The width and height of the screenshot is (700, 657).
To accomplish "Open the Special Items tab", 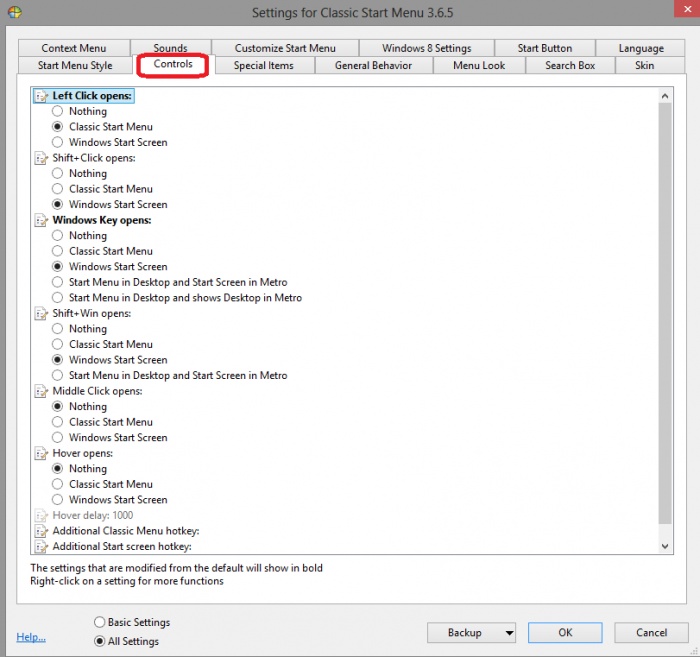I will pyautogui.click(x=263, y=66).
